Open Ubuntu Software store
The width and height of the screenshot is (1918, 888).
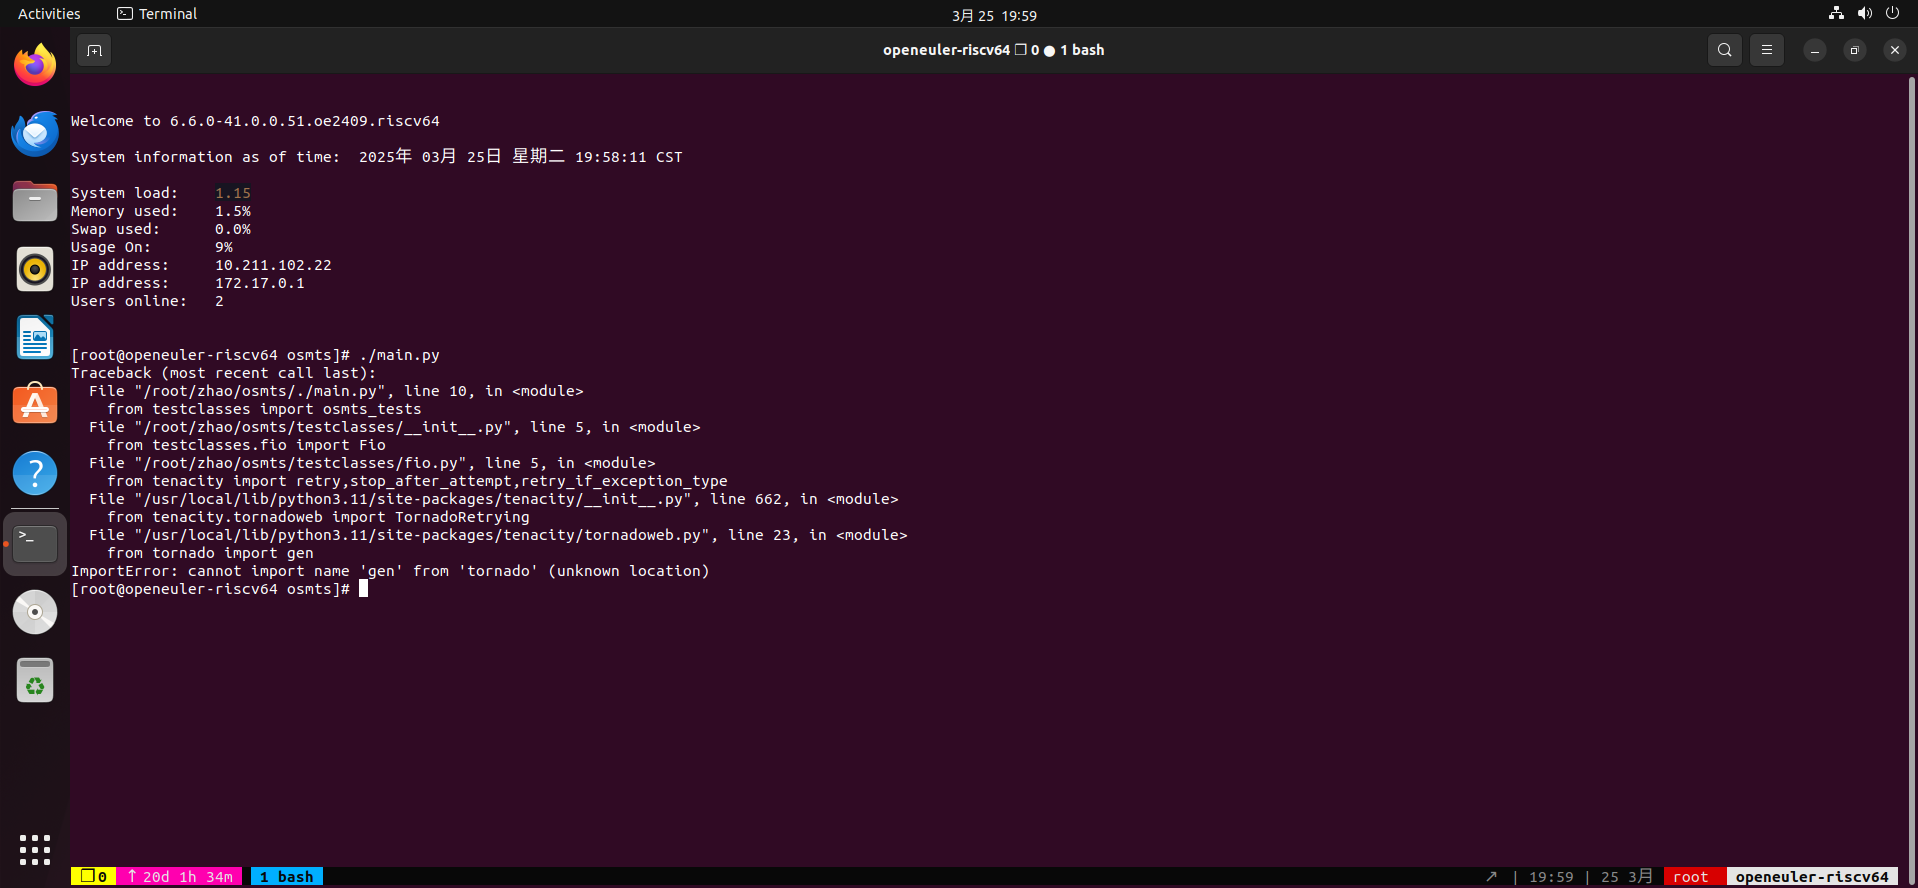35,405
